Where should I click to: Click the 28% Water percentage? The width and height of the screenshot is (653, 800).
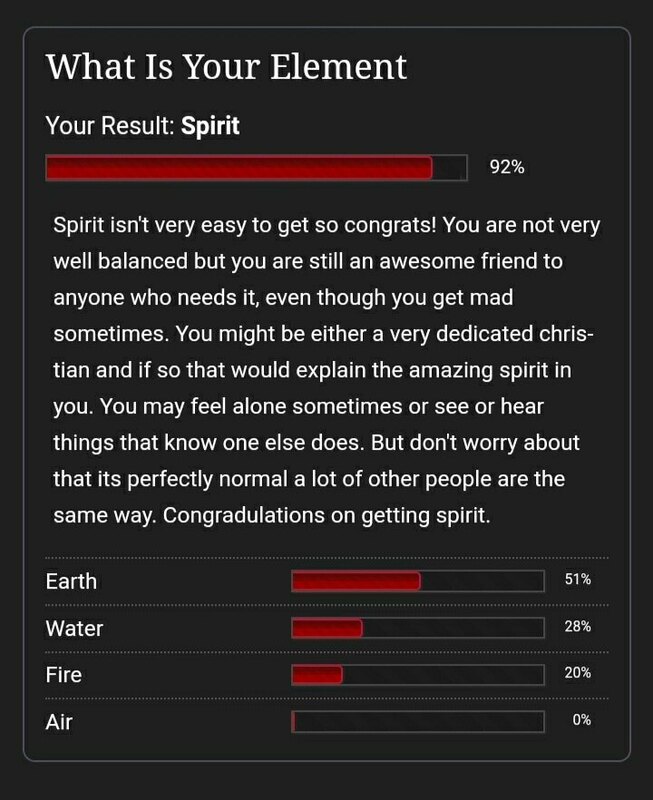tap(578, 626)
